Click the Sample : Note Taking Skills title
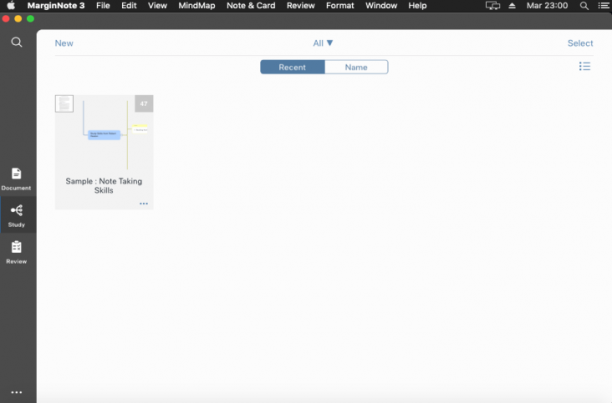The height and width of the screenshot is (403, 612). 104,186
